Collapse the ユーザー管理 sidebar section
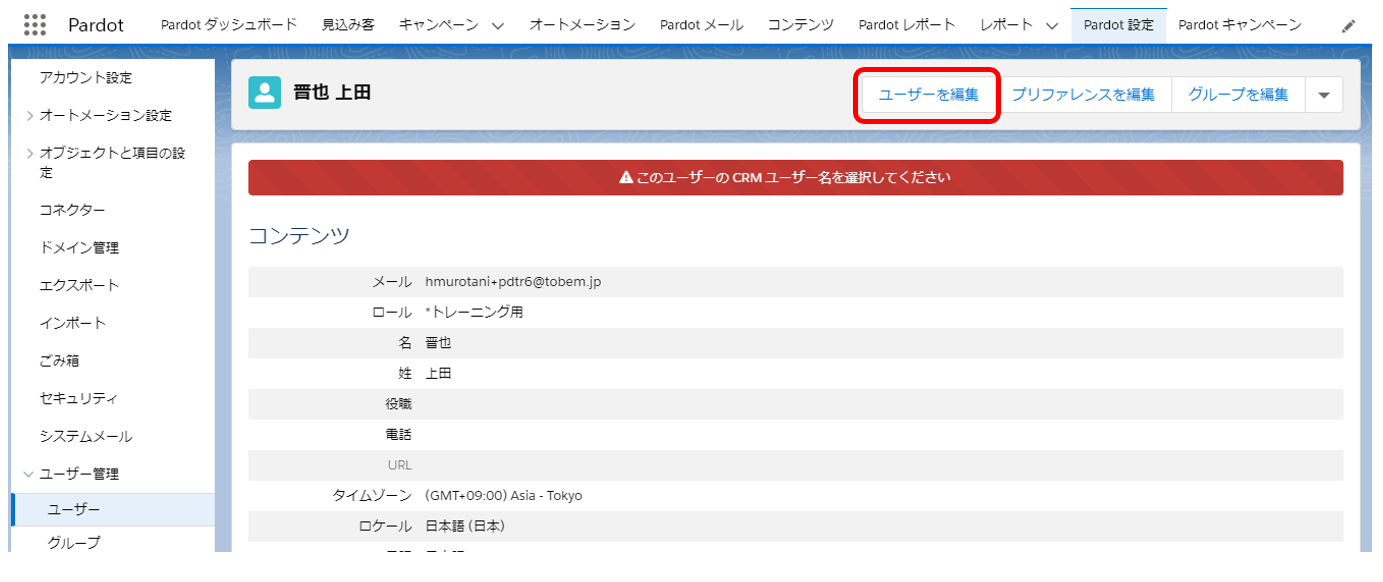 coord(29,474)
